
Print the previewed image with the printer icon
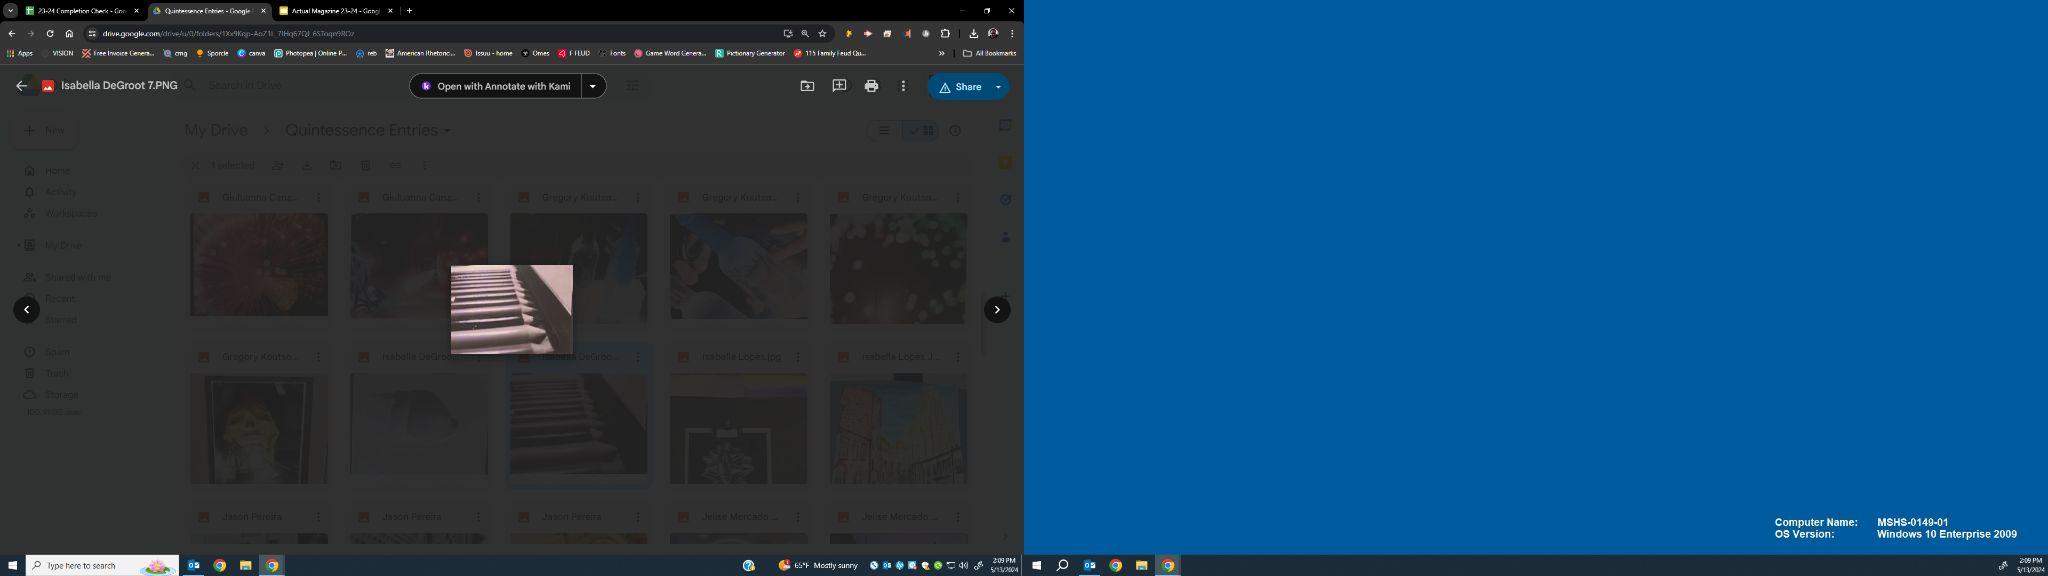point(871,86)
